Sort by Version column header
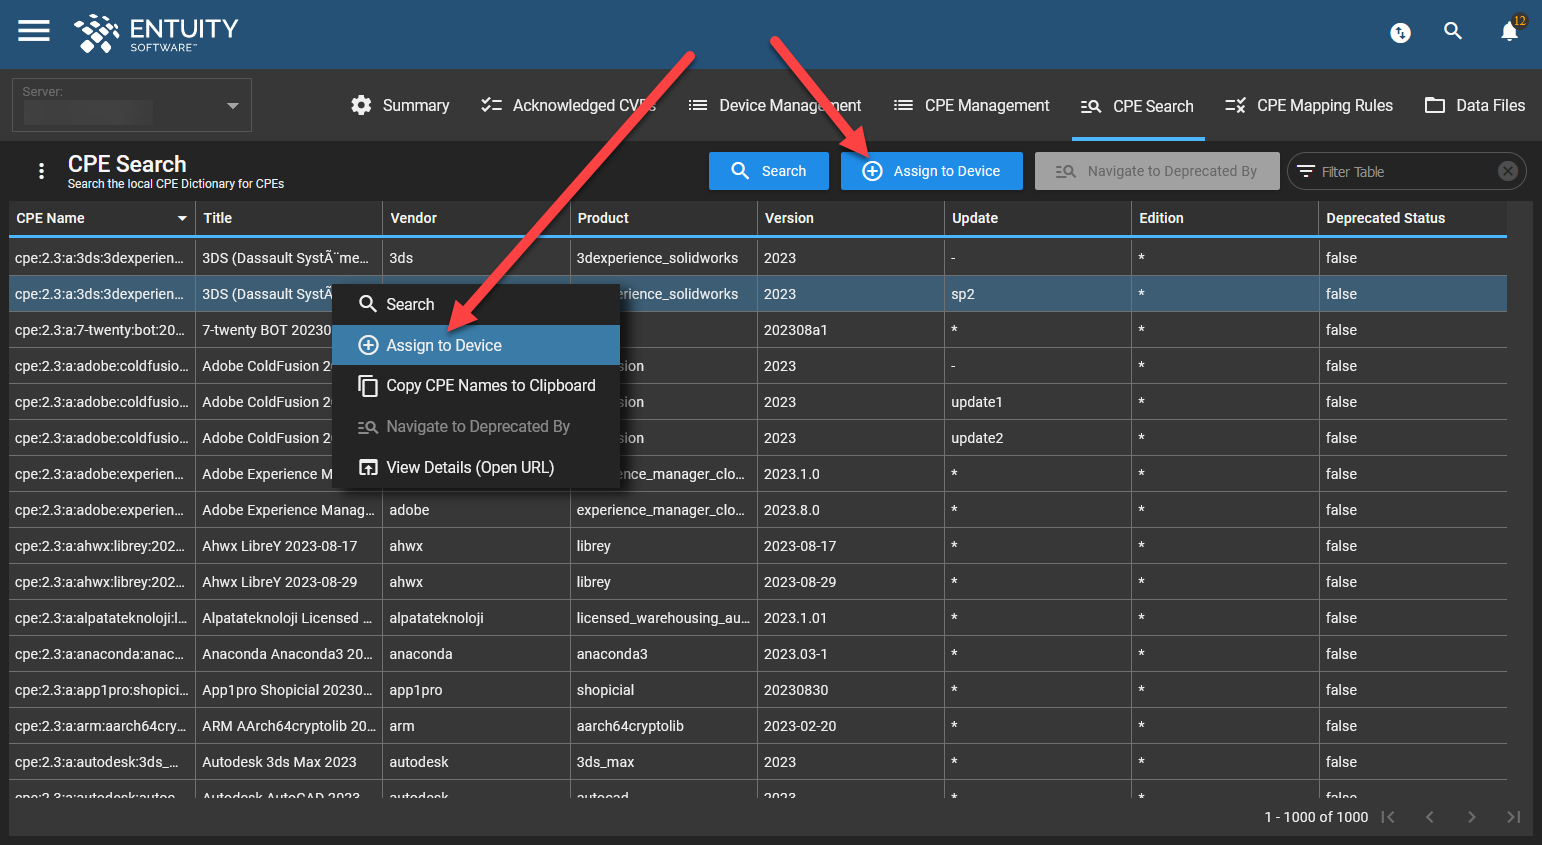Image resolution: width=1542 pixels, height=845 pixels. 851,218
